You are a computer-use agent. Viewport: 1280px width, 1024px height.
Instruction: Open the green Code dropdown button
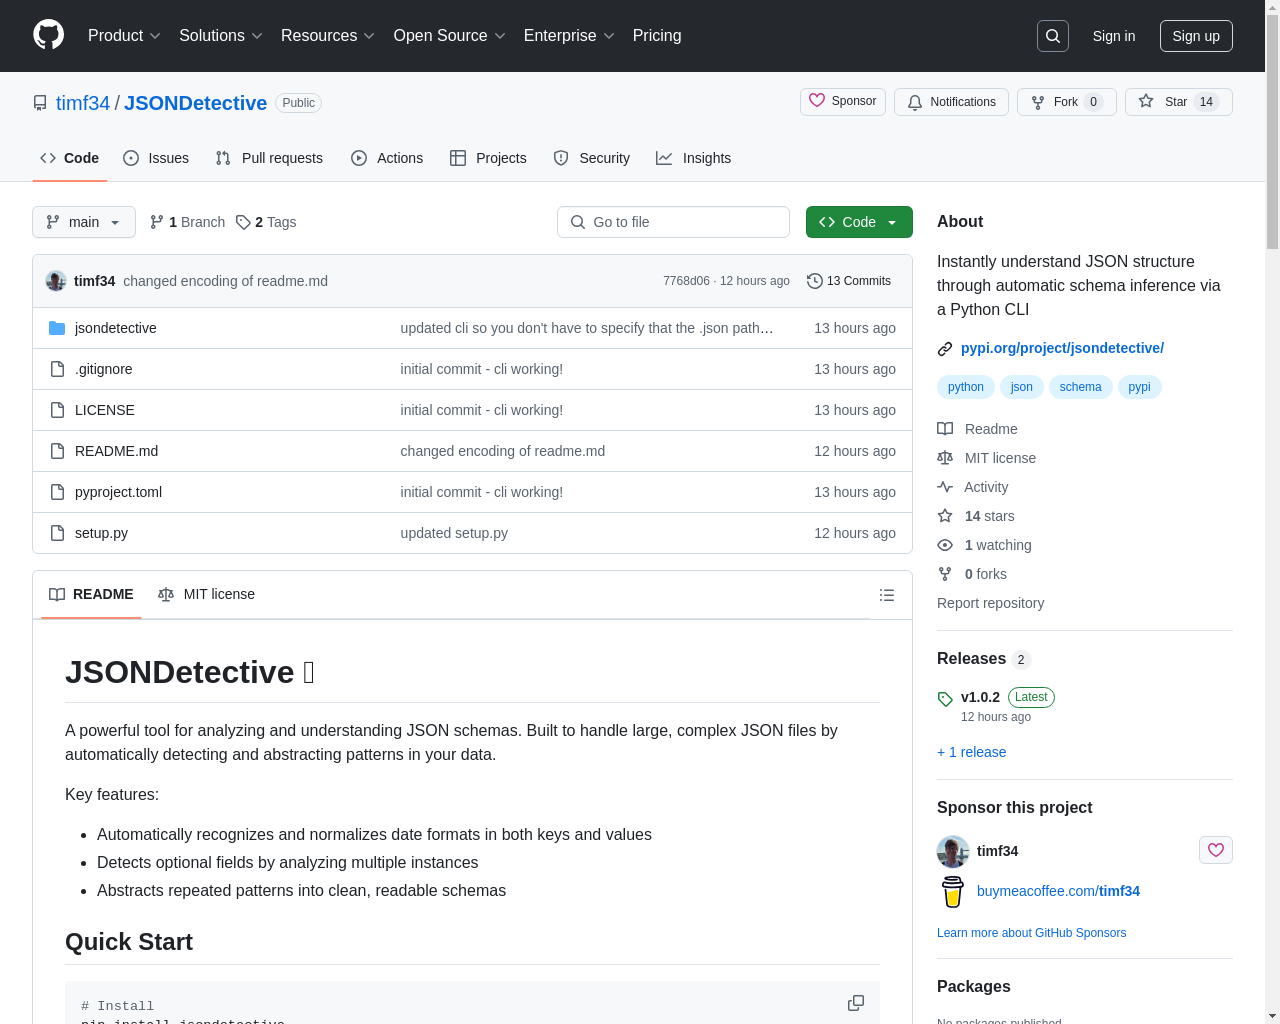point(859,222)
